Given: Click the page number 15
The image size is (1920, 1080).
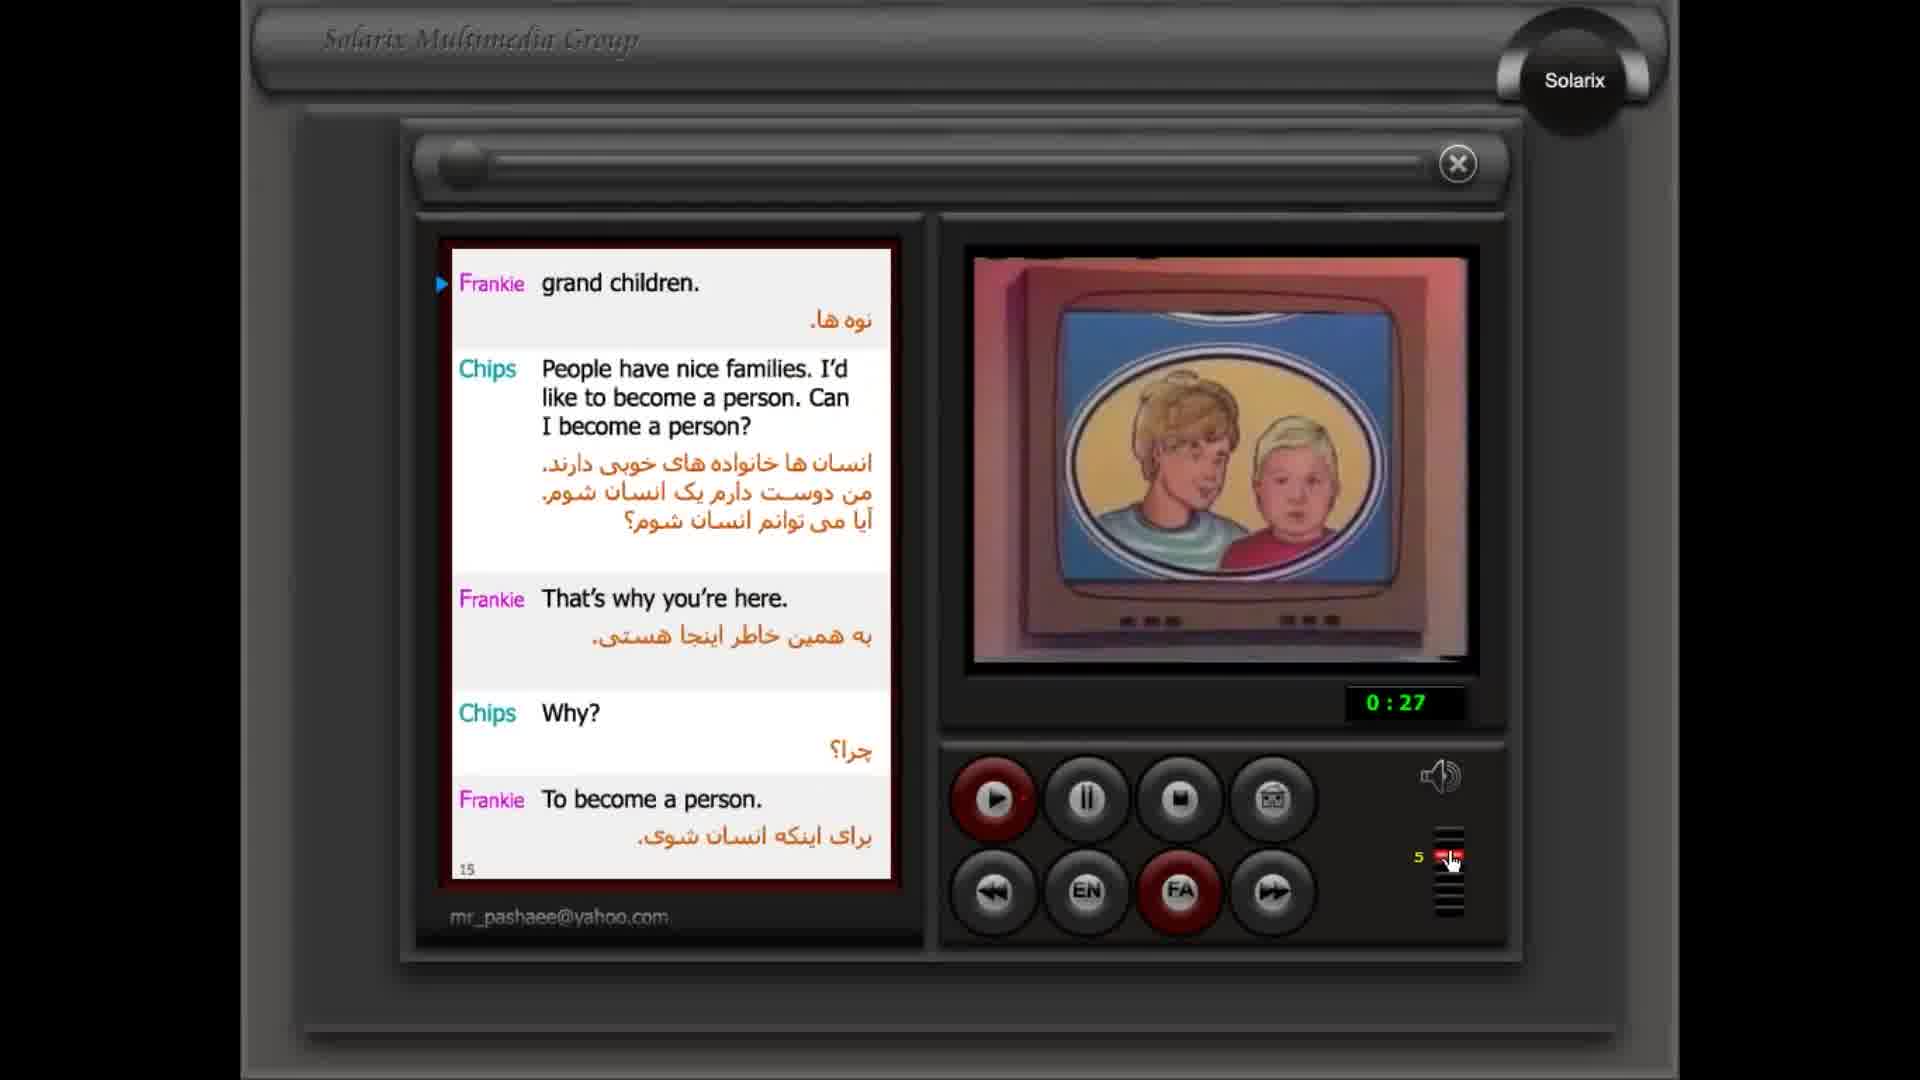Looking at the screenshot, I should pos(467,869).
